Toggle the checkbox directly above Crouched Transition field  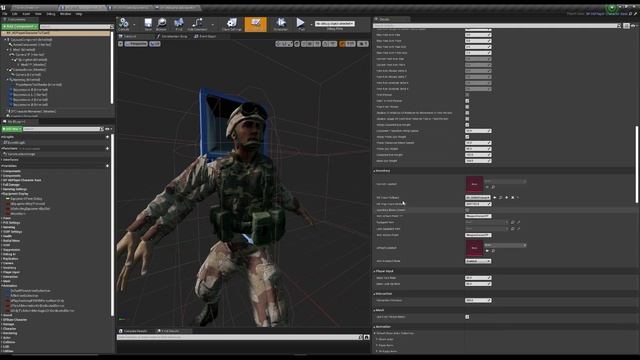click(467, 125)
